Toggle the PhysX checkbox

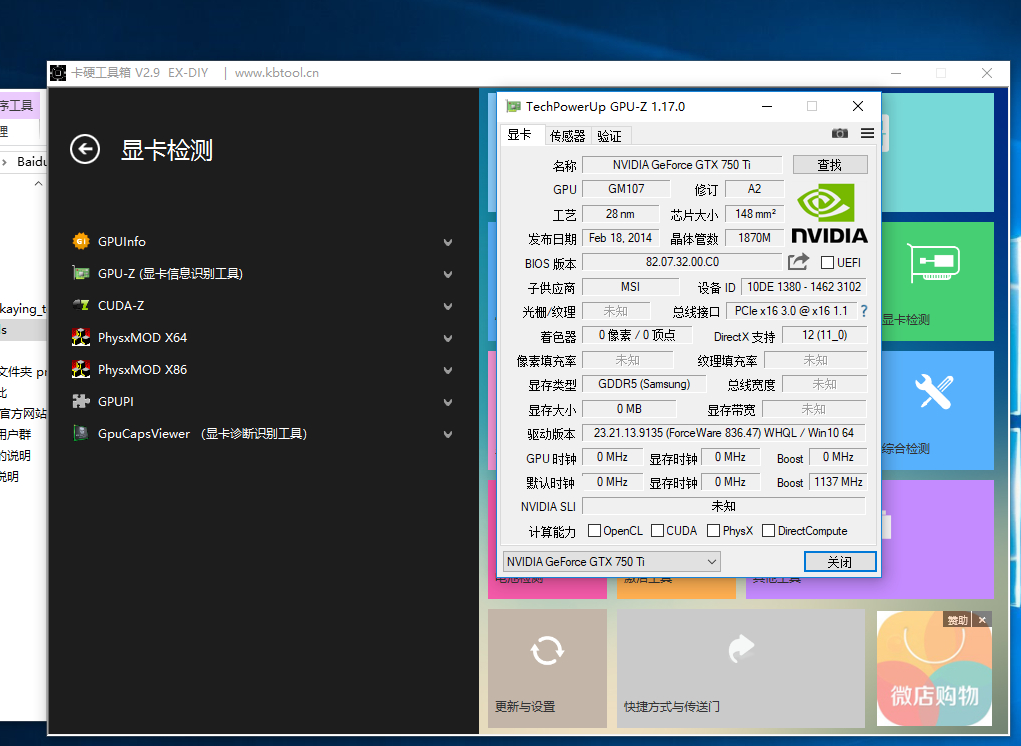click(x=713, y=531)
